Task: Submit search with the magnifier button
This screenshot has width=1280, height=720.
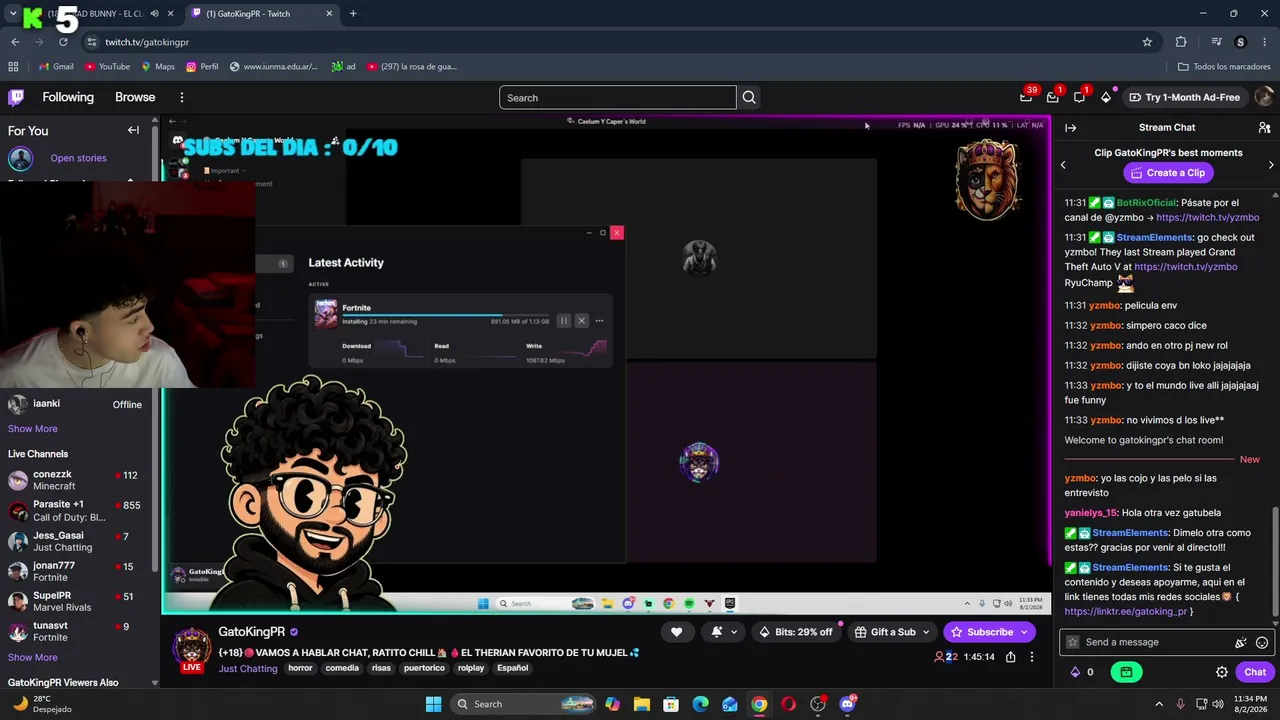Action: pyautogui.click(x=749, y=97)
